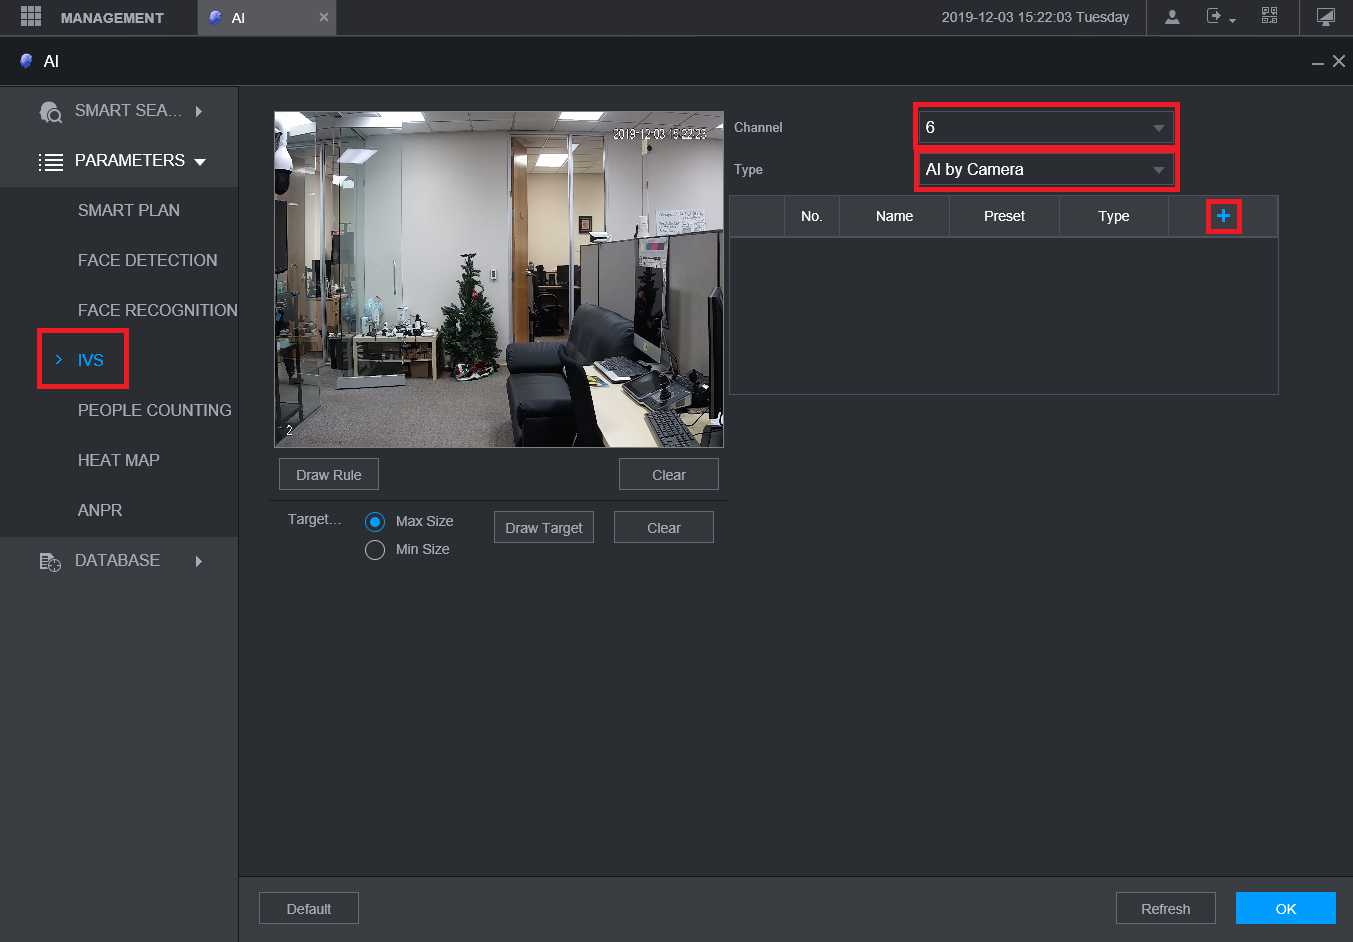This screenshot has width=1353, height=942.
Task: Click the user account icon
Action: (x=1172, y=17)
